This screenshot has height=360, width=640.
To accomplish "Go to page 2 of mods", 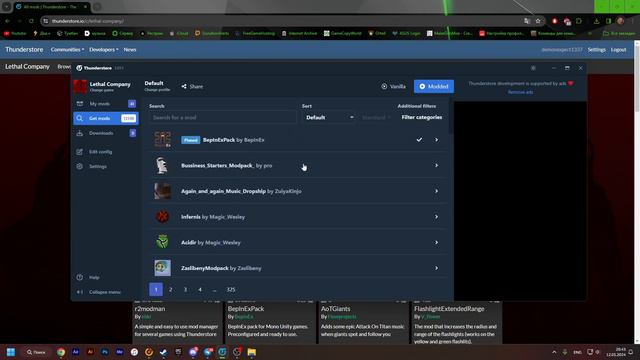I will click(x=171, y=289).
